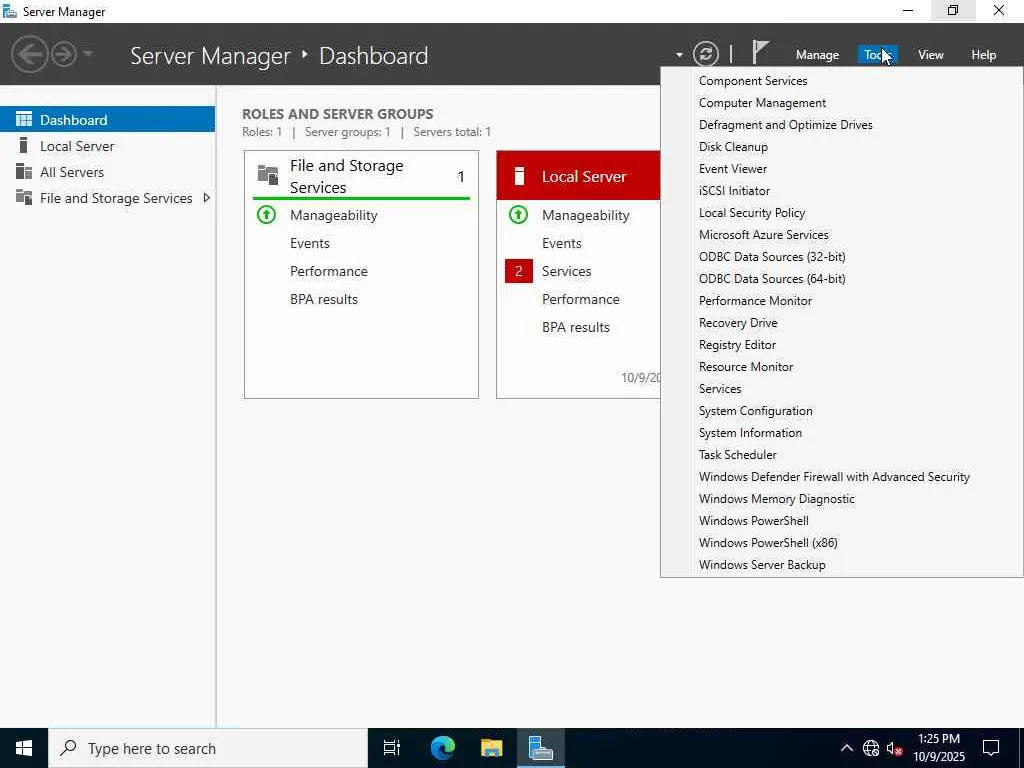Click the green Manageability icon in File and Storage tile
The image size is (1024, 768).
pyautogui.click(x=266, y=215)
